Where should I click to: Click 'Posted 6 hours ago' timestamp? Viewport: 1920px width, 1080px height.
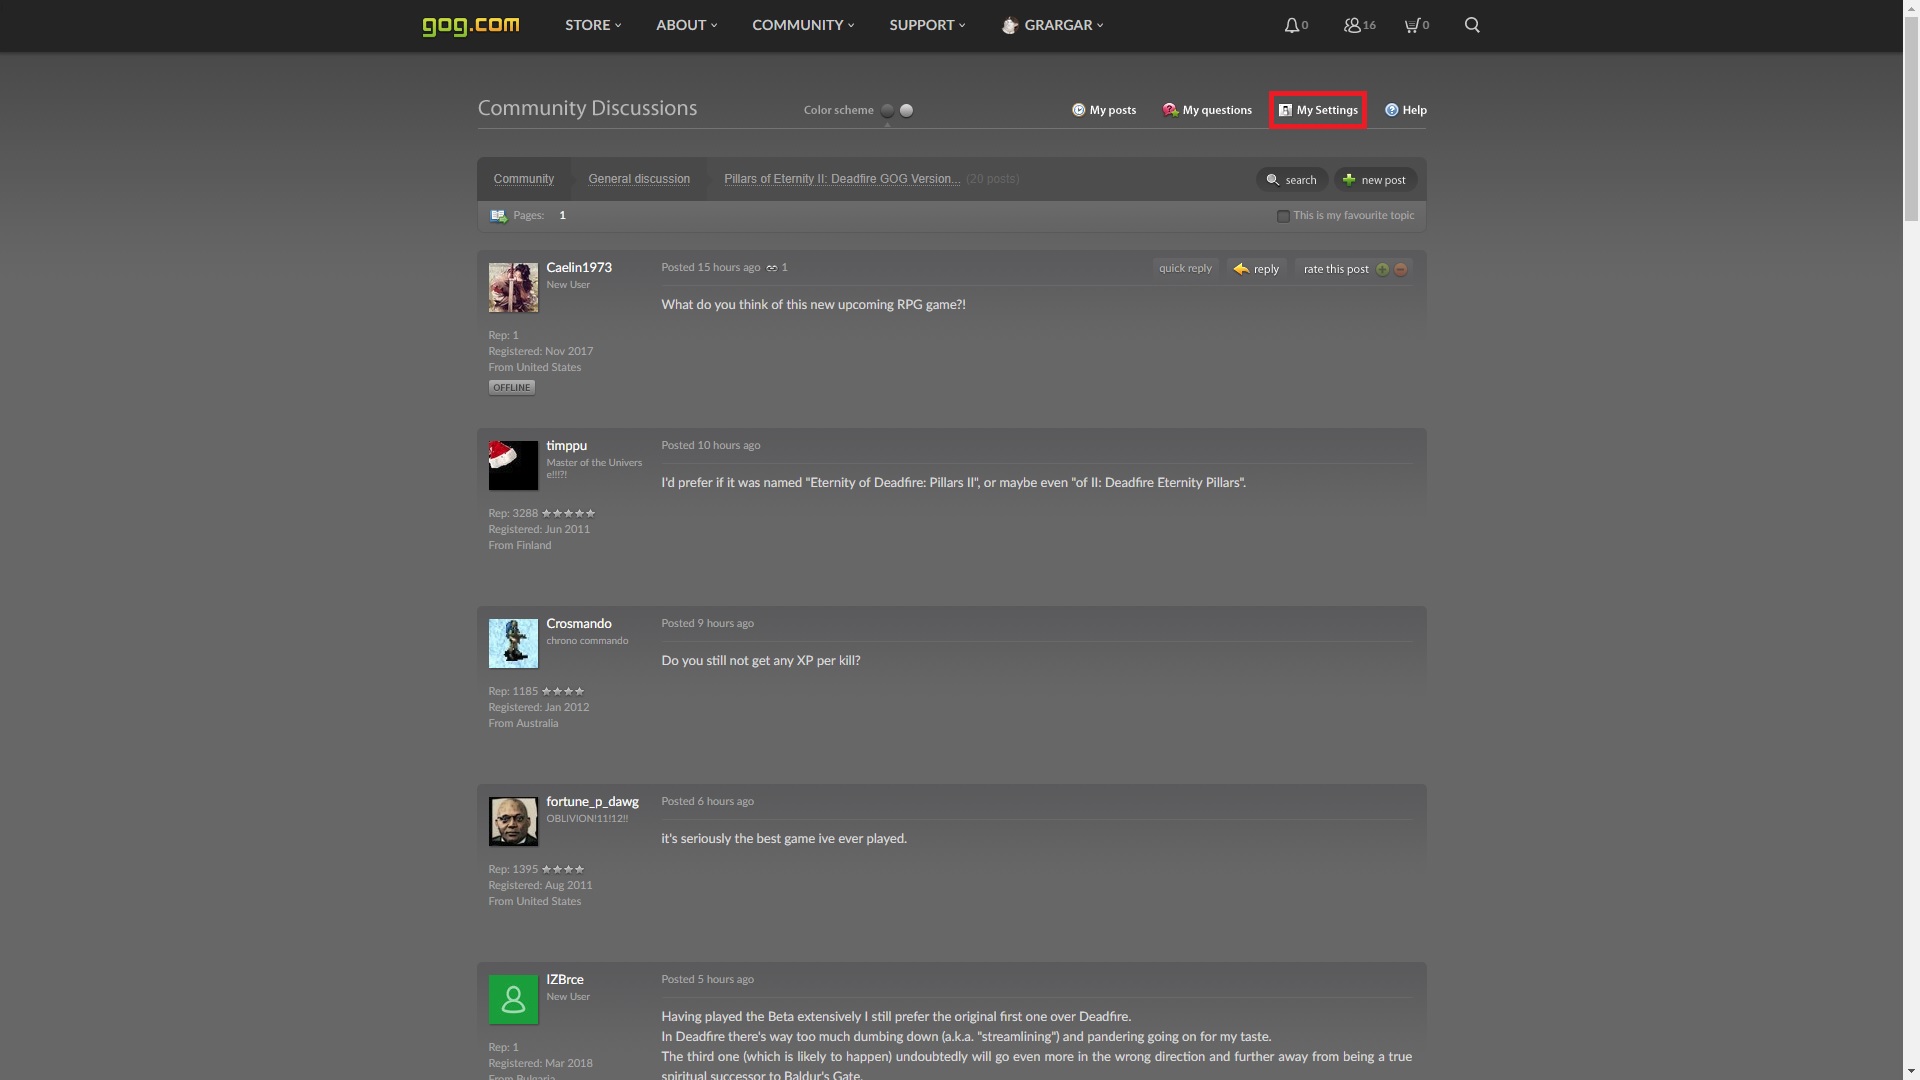coord(707,802)
